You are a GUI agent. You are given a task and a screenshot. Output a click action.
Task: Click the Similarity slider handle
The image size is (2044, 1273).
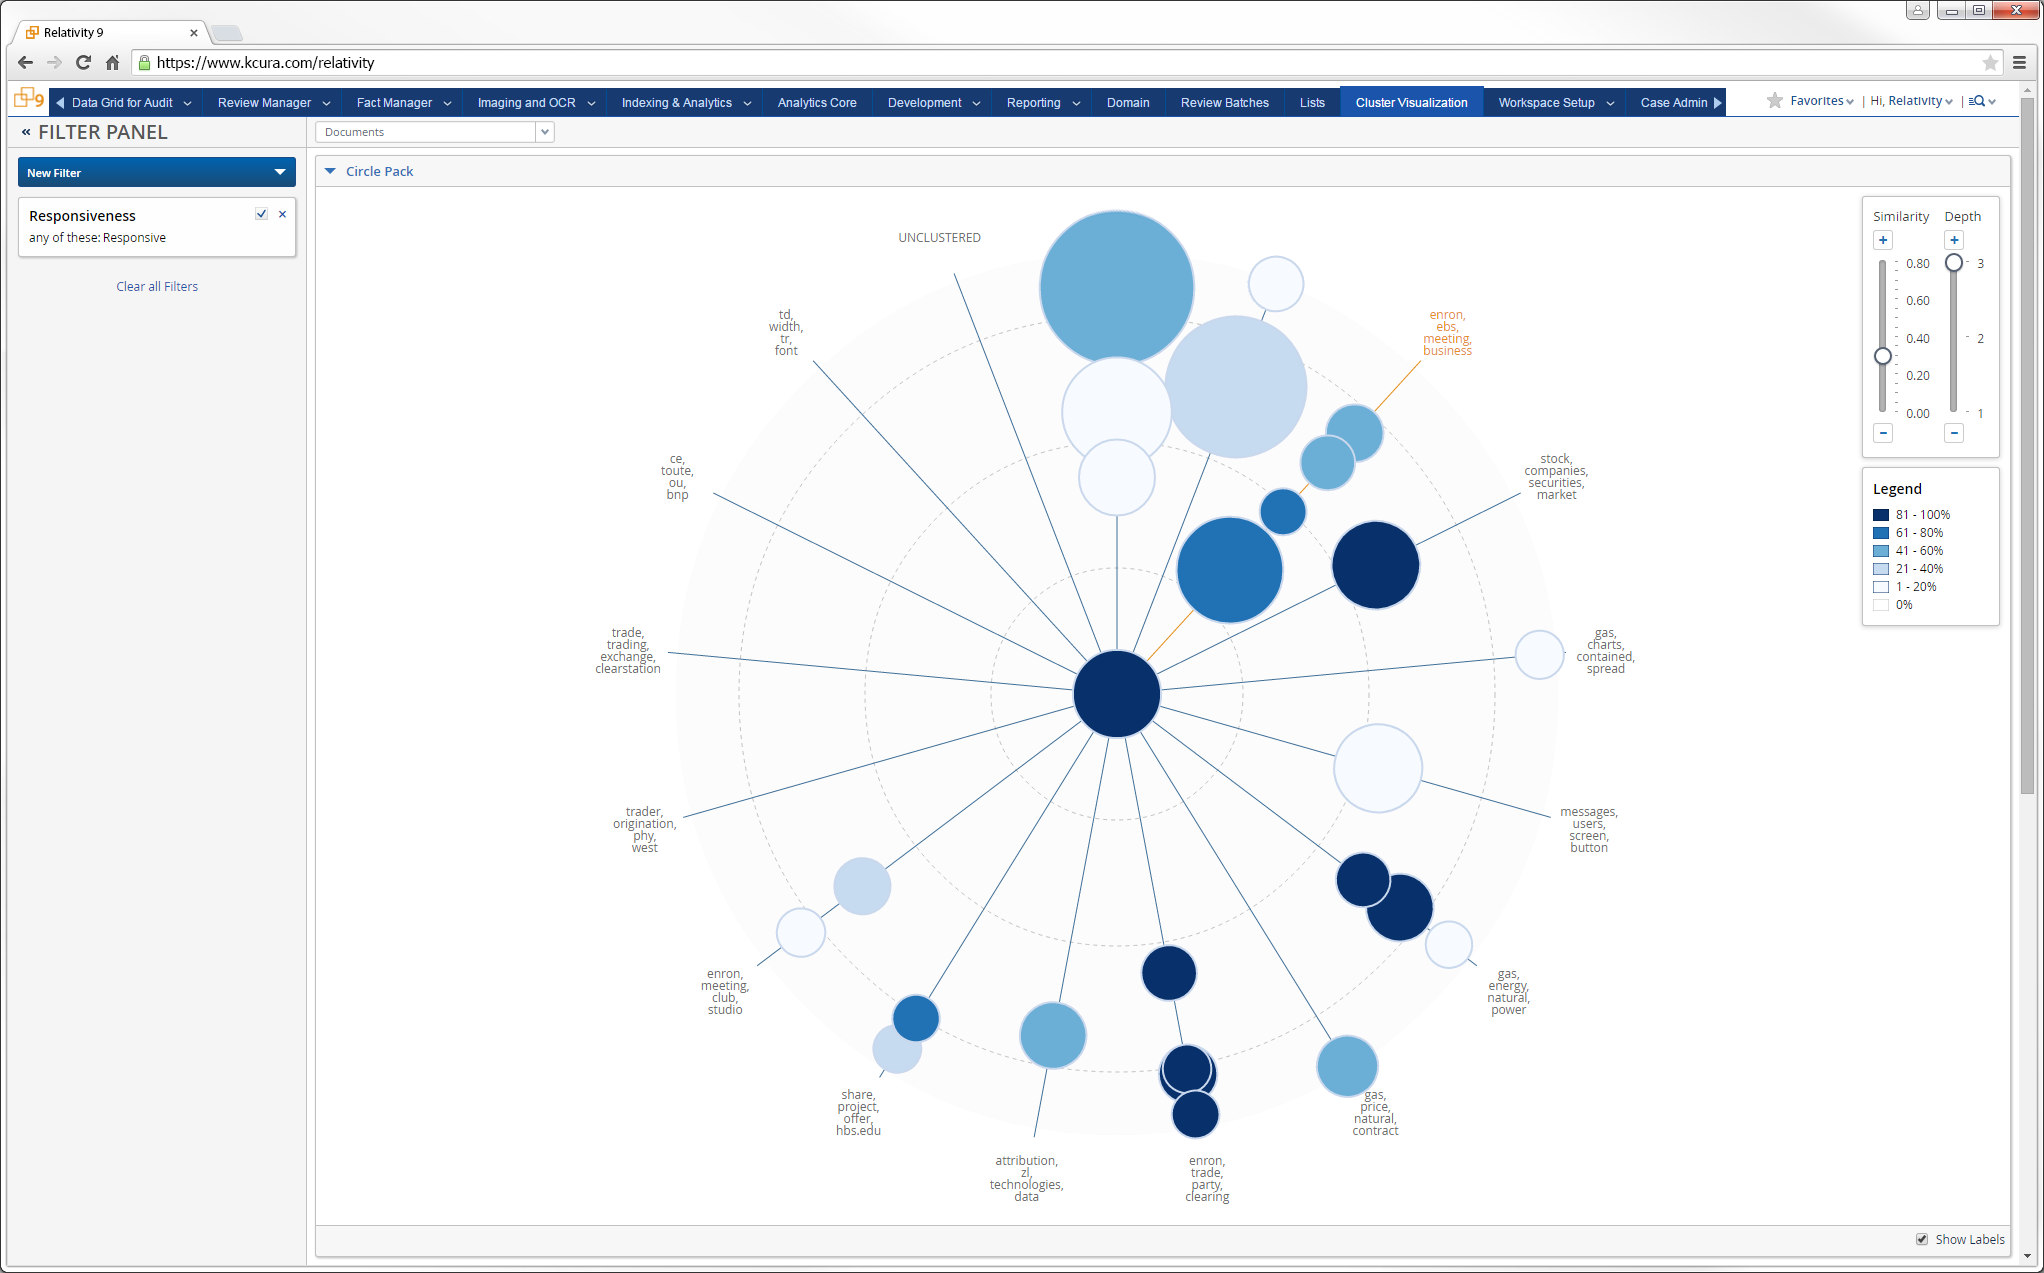tap(1883, 356)
